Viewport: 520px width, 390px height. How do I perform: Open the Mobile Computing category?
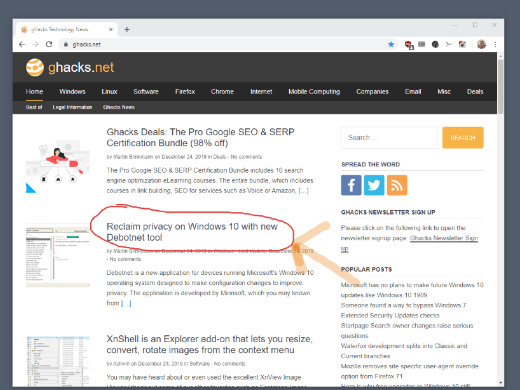pyautogui.click(x=314, y=91)
